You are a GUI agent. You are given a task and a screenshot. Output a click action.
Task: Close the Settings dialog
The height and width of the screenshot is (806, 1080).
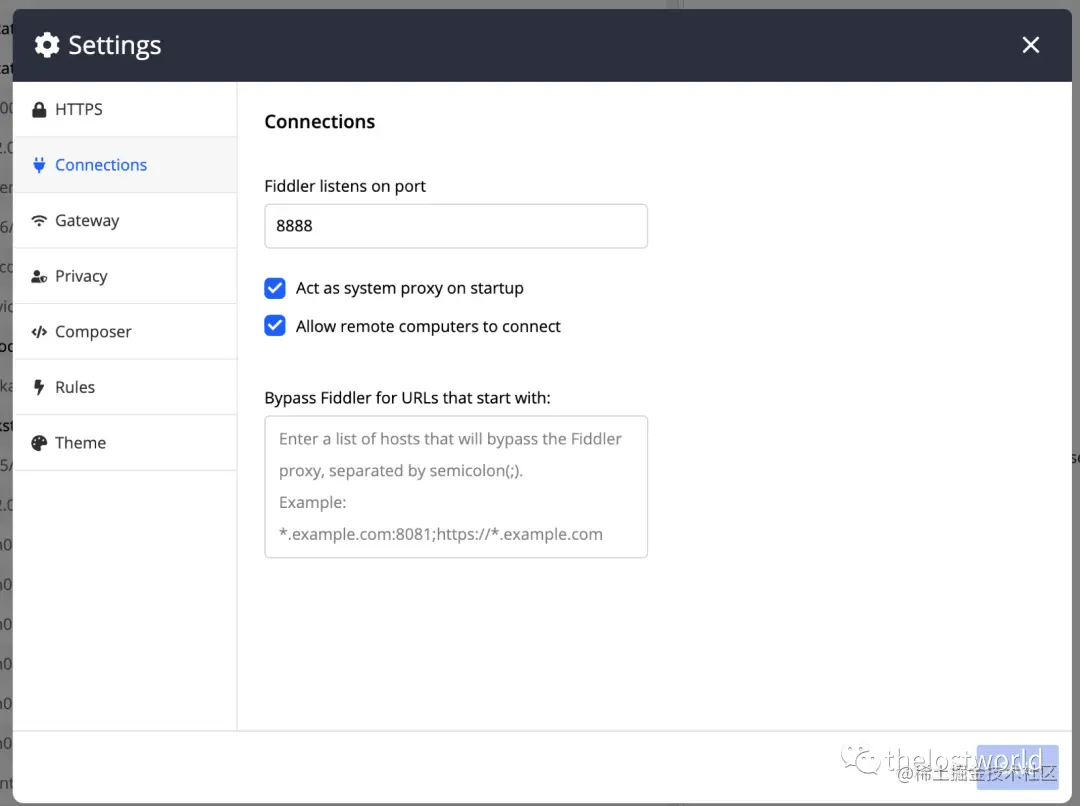click(x=1031, y=45)
